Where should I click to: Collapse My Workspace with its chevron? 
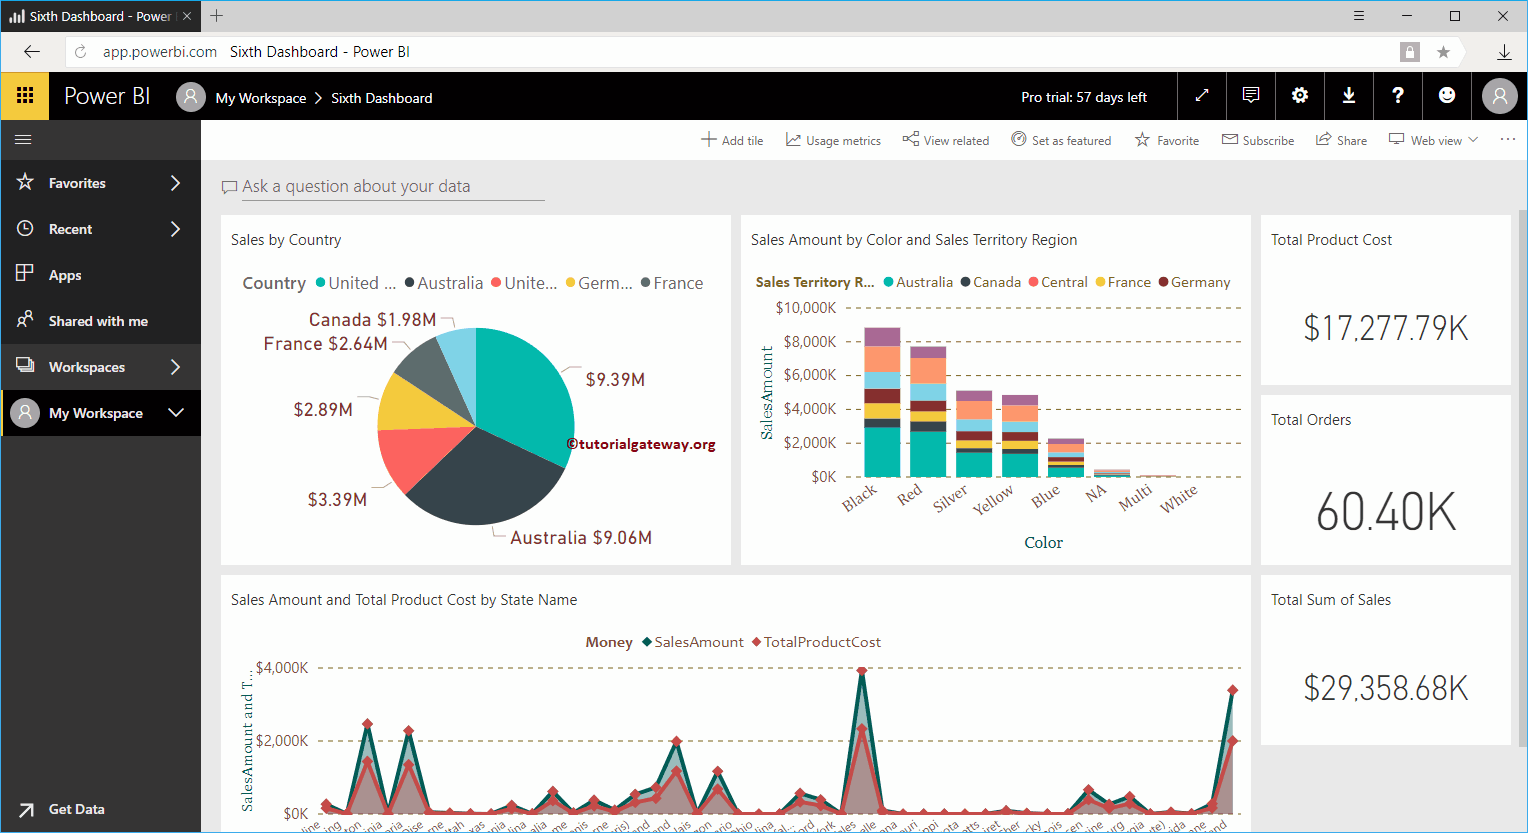click(x=176, y=413)
